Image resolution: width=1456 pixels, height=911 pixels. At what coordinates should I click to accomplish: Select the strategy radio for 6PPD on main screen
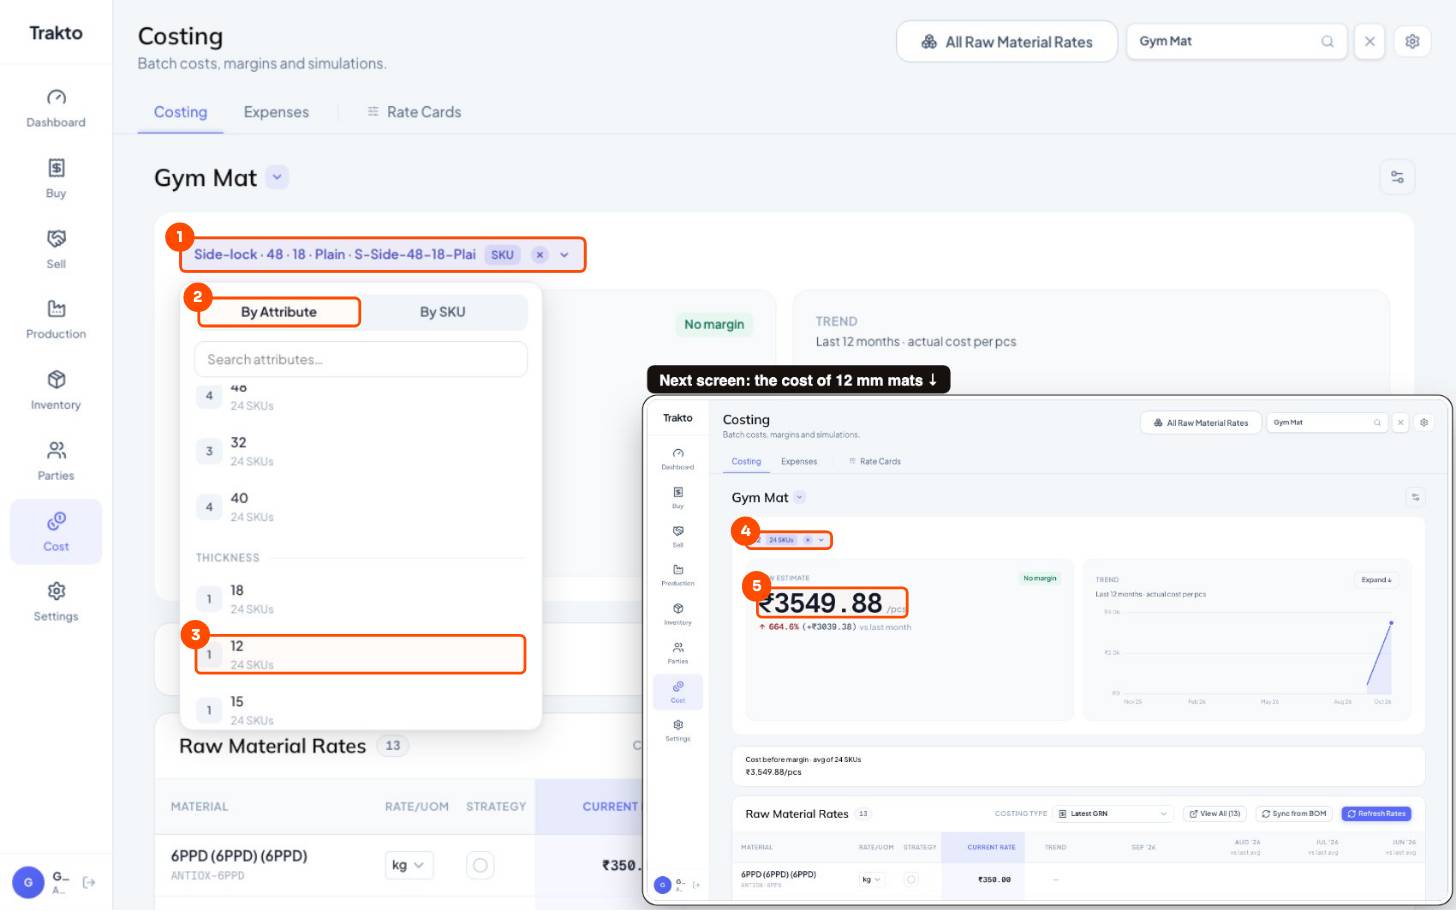pos(480,865)
